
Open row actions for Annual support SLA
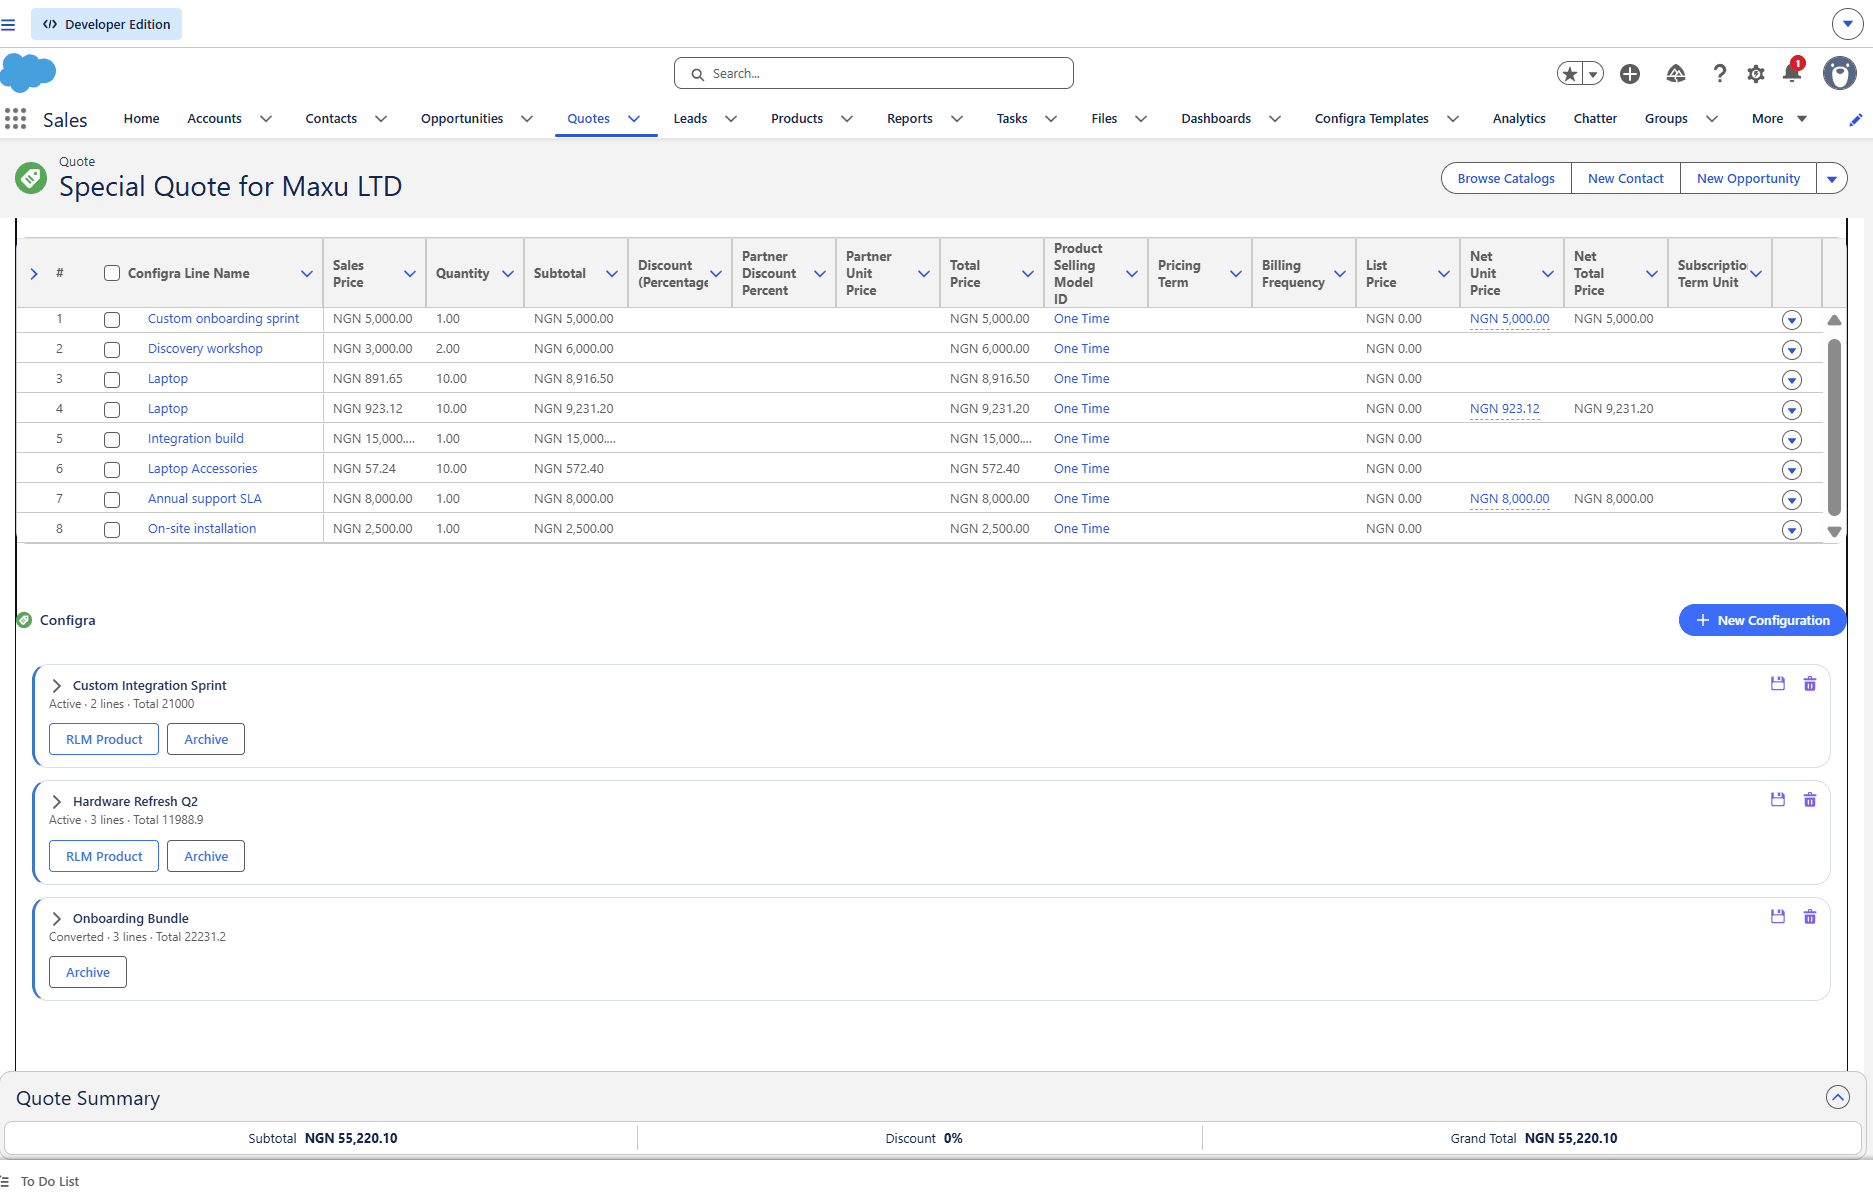click(x=1792, y=500)
